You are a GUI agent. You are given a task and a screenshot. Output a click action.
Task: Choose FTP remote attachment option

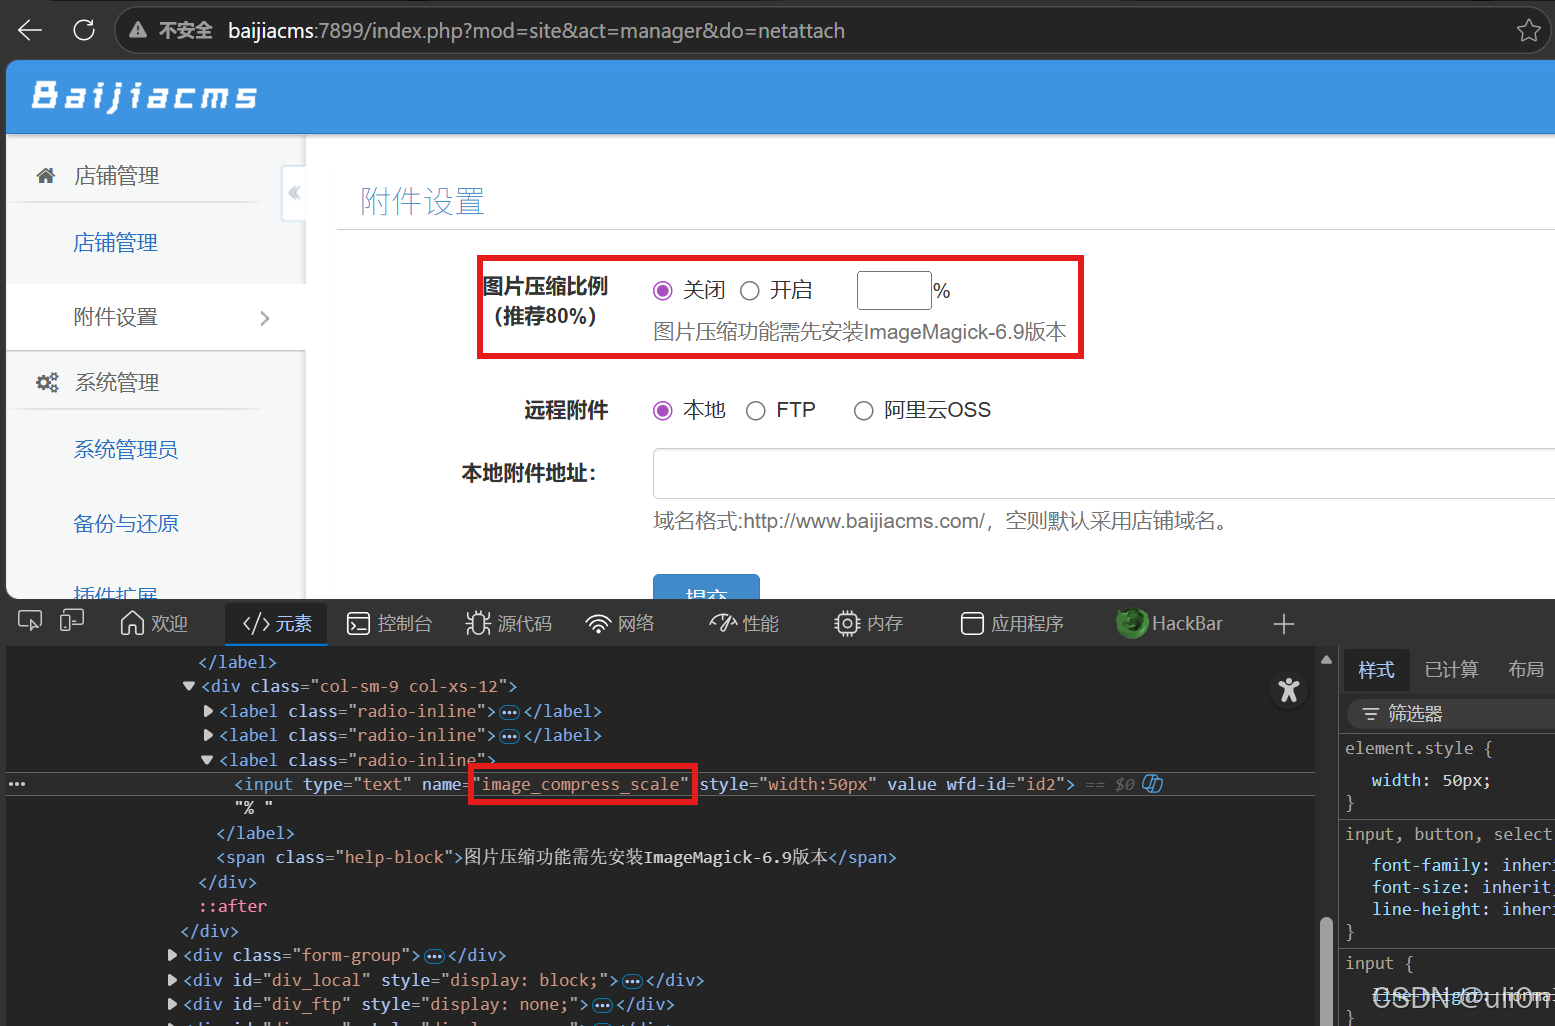point(756,411)
